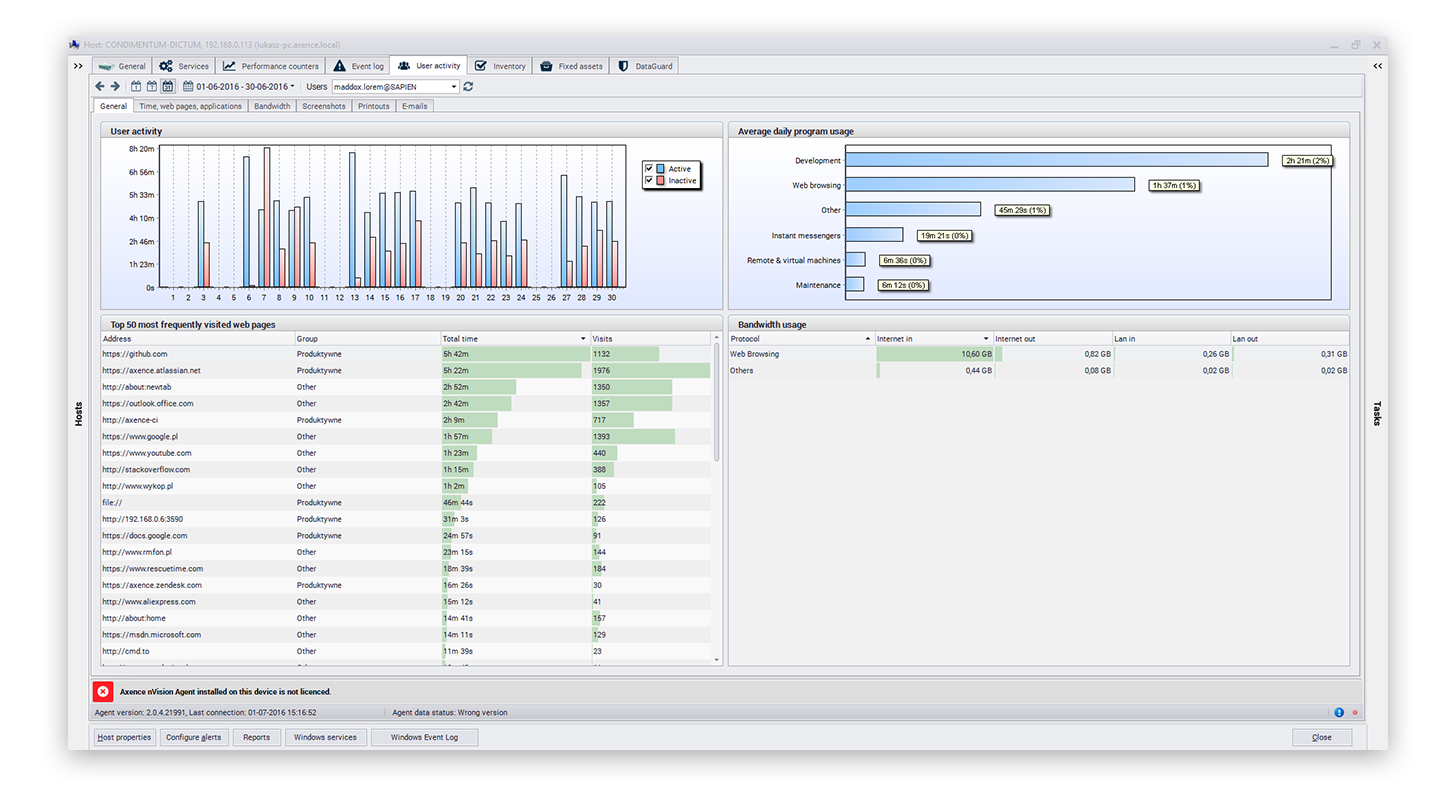Switch to the Inventory tab

(x=500, y=65)
